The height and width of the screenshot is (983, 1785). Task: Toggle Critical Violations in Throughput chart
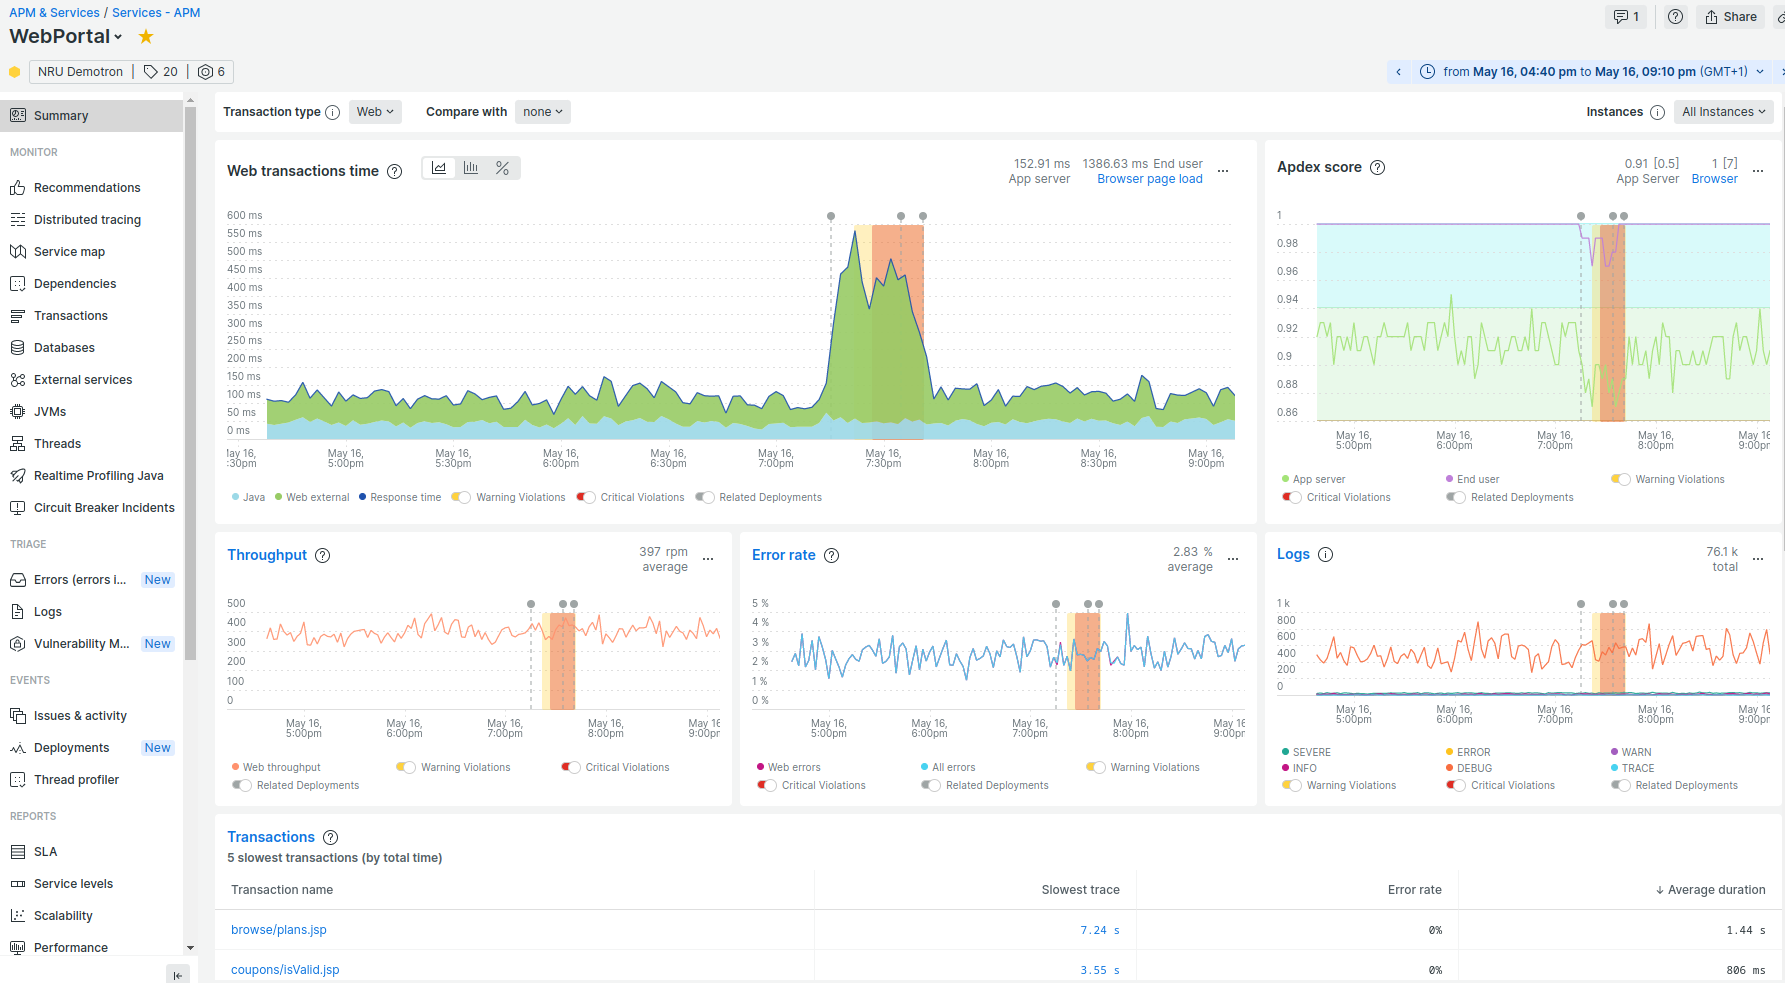(571, 768)
